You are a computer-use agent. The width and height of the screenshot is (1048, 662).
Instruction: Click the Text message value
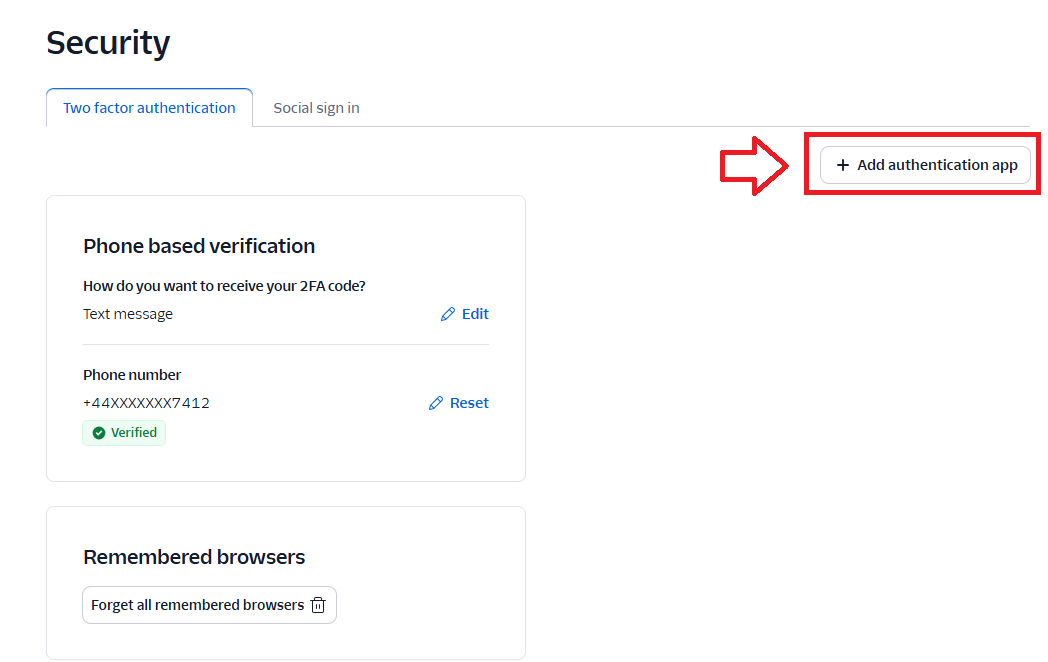(x=128, y=314)
